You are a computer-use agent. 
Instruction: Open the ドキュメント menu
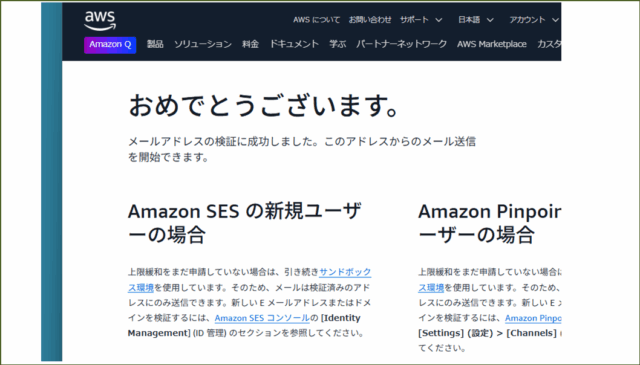click(294, 44)
